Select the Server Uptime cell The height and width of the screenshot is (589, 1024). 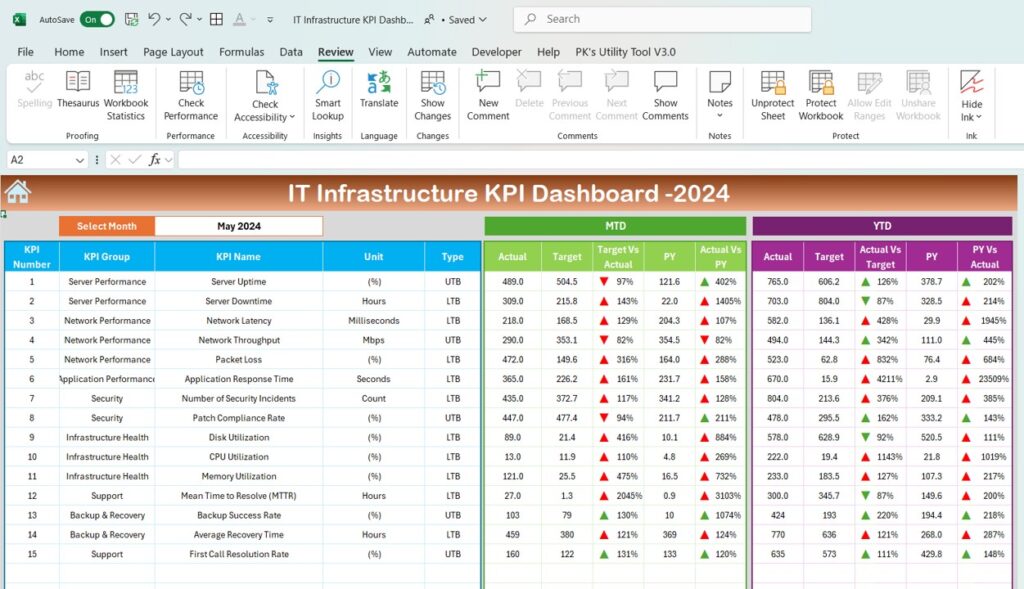pyautogui.click(x=238, y=281)
